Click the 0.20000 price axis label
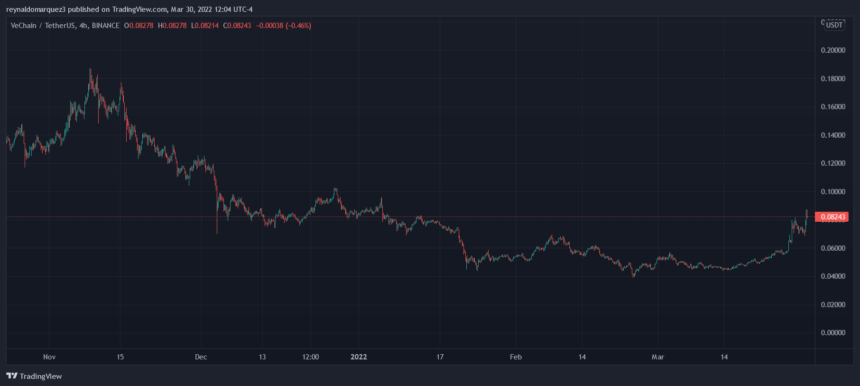860x386 pixels. point(832,50)
